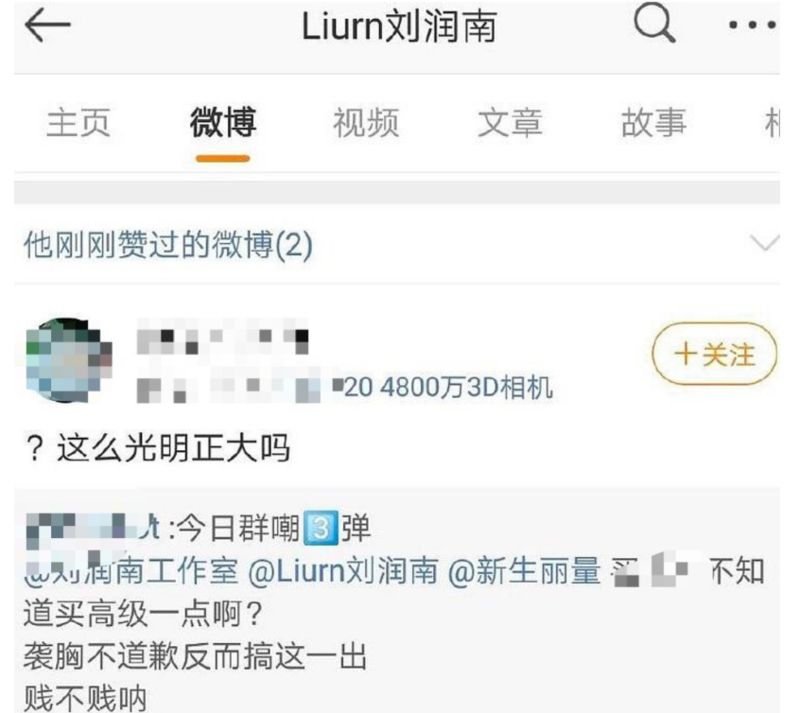Select the 微博 tab
Viewport: 800px width, 713px height.
(x=223, y=123)
